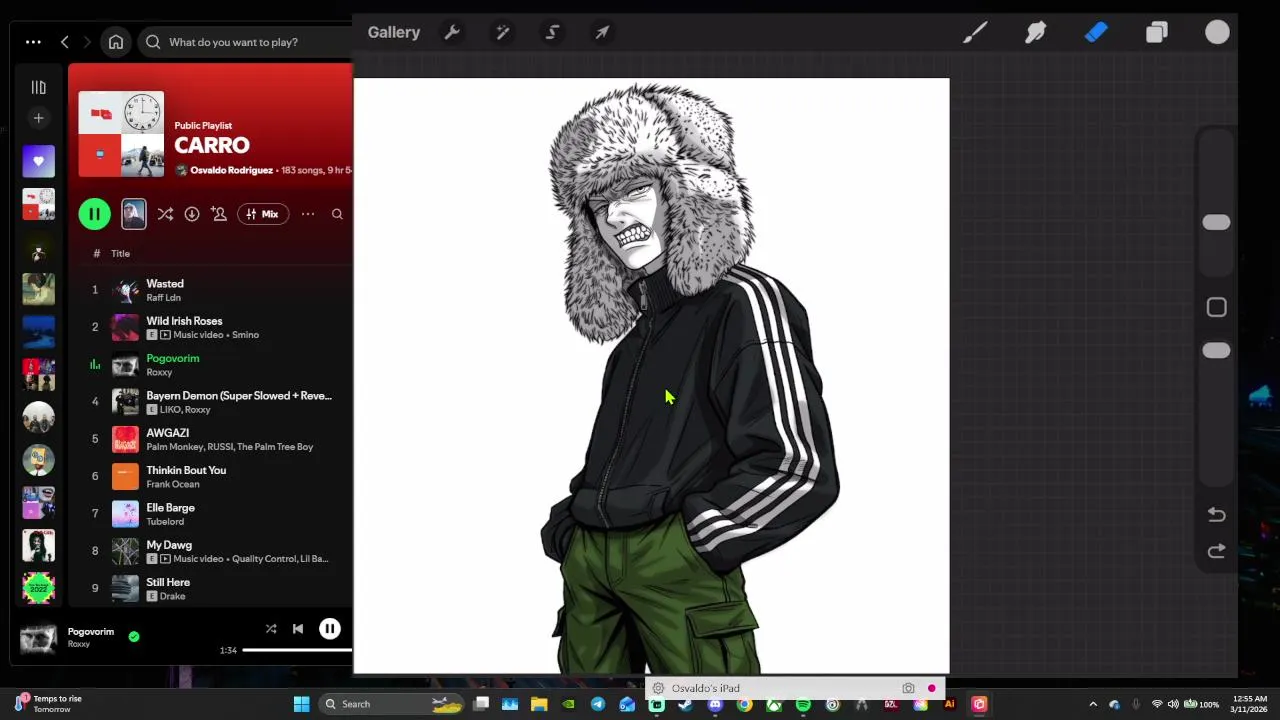The width and height of the screenshot is (1280, 720).
Task: Show hidden system tray icons
Action: coord(1093,704)
